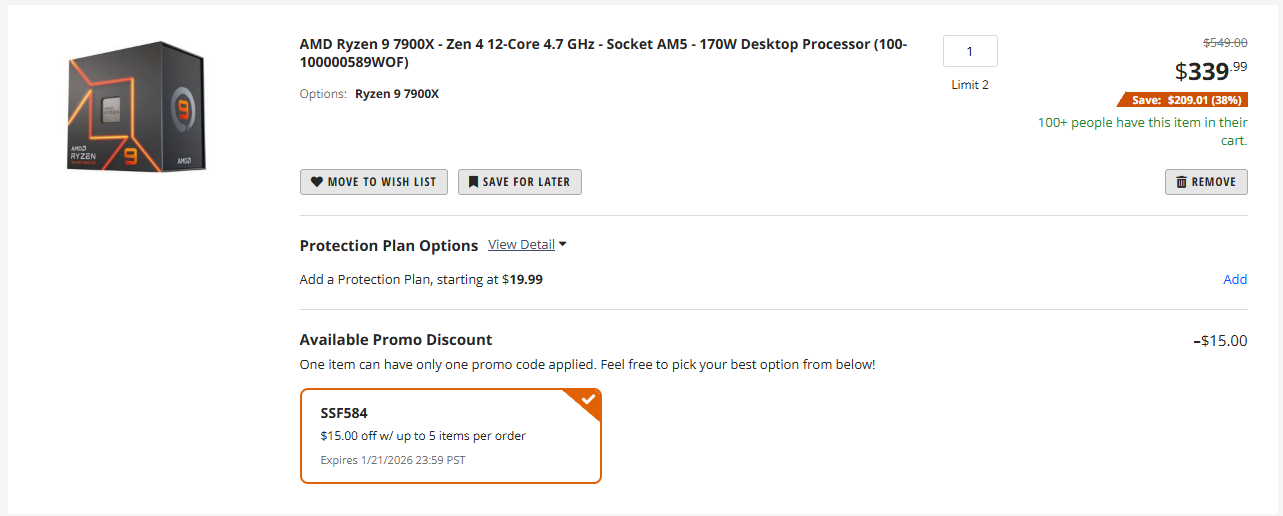Click the -$15.00 promo discount amount
Image resolution: width=1283 pixels, height=516 pixels.
pyautogui.click(x=1220, y=341)
